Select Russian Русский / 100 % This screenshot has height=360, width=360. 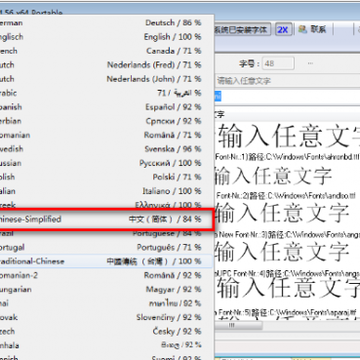point(106,163)
